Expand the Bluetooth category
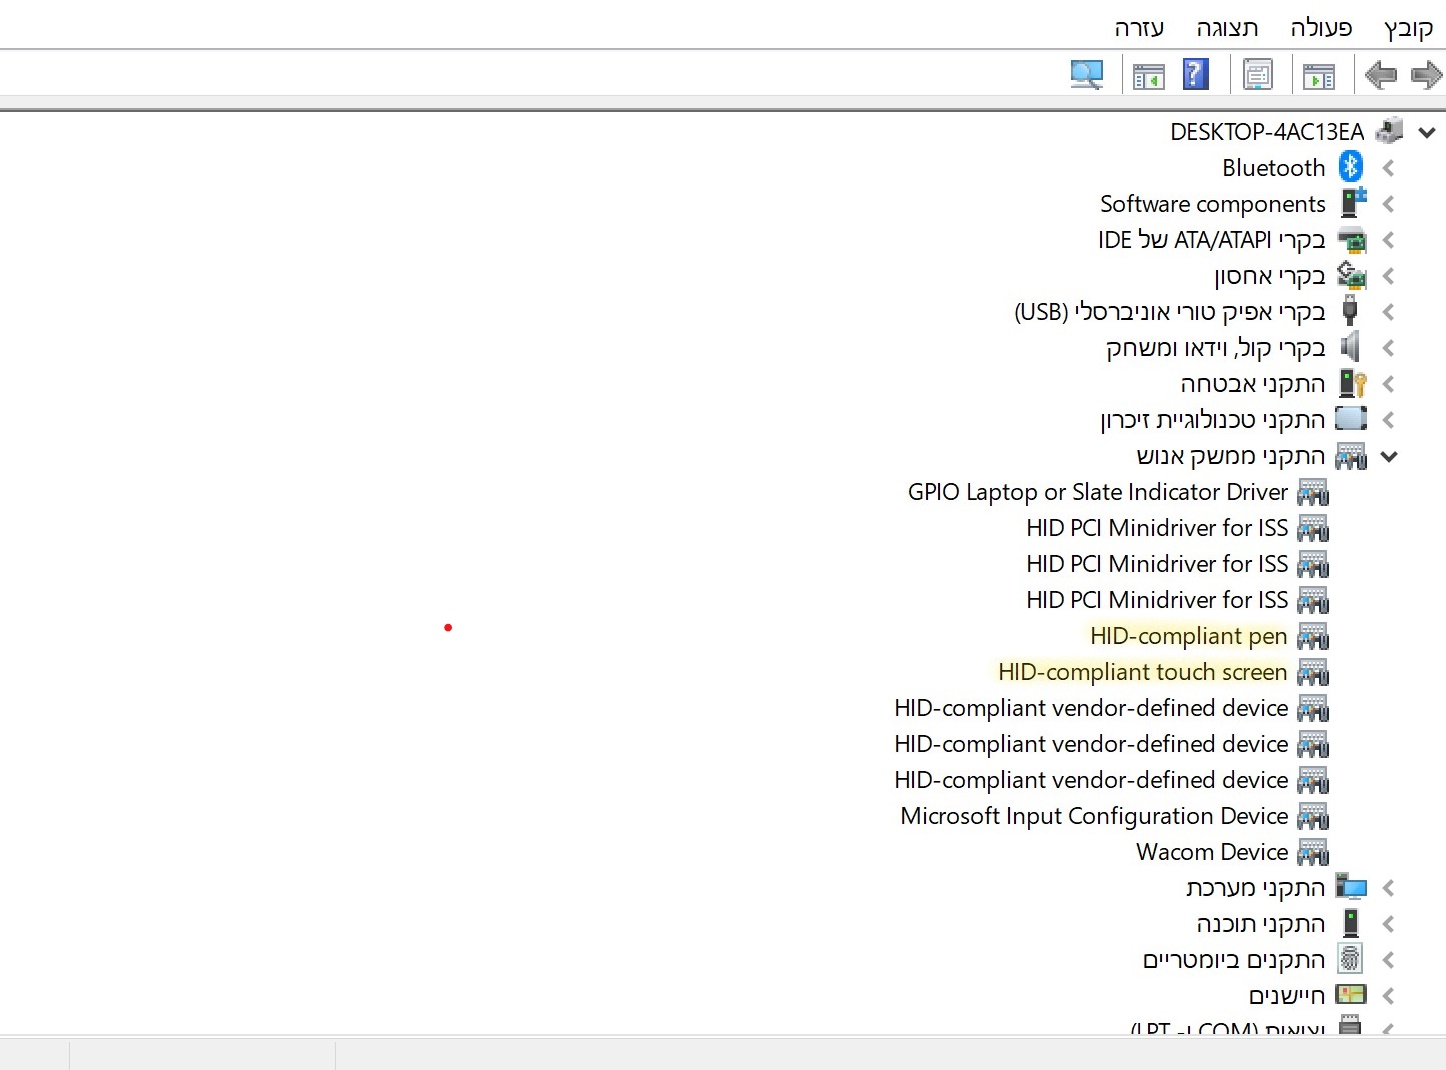 pyautogui.click(x=1388, y=168)
